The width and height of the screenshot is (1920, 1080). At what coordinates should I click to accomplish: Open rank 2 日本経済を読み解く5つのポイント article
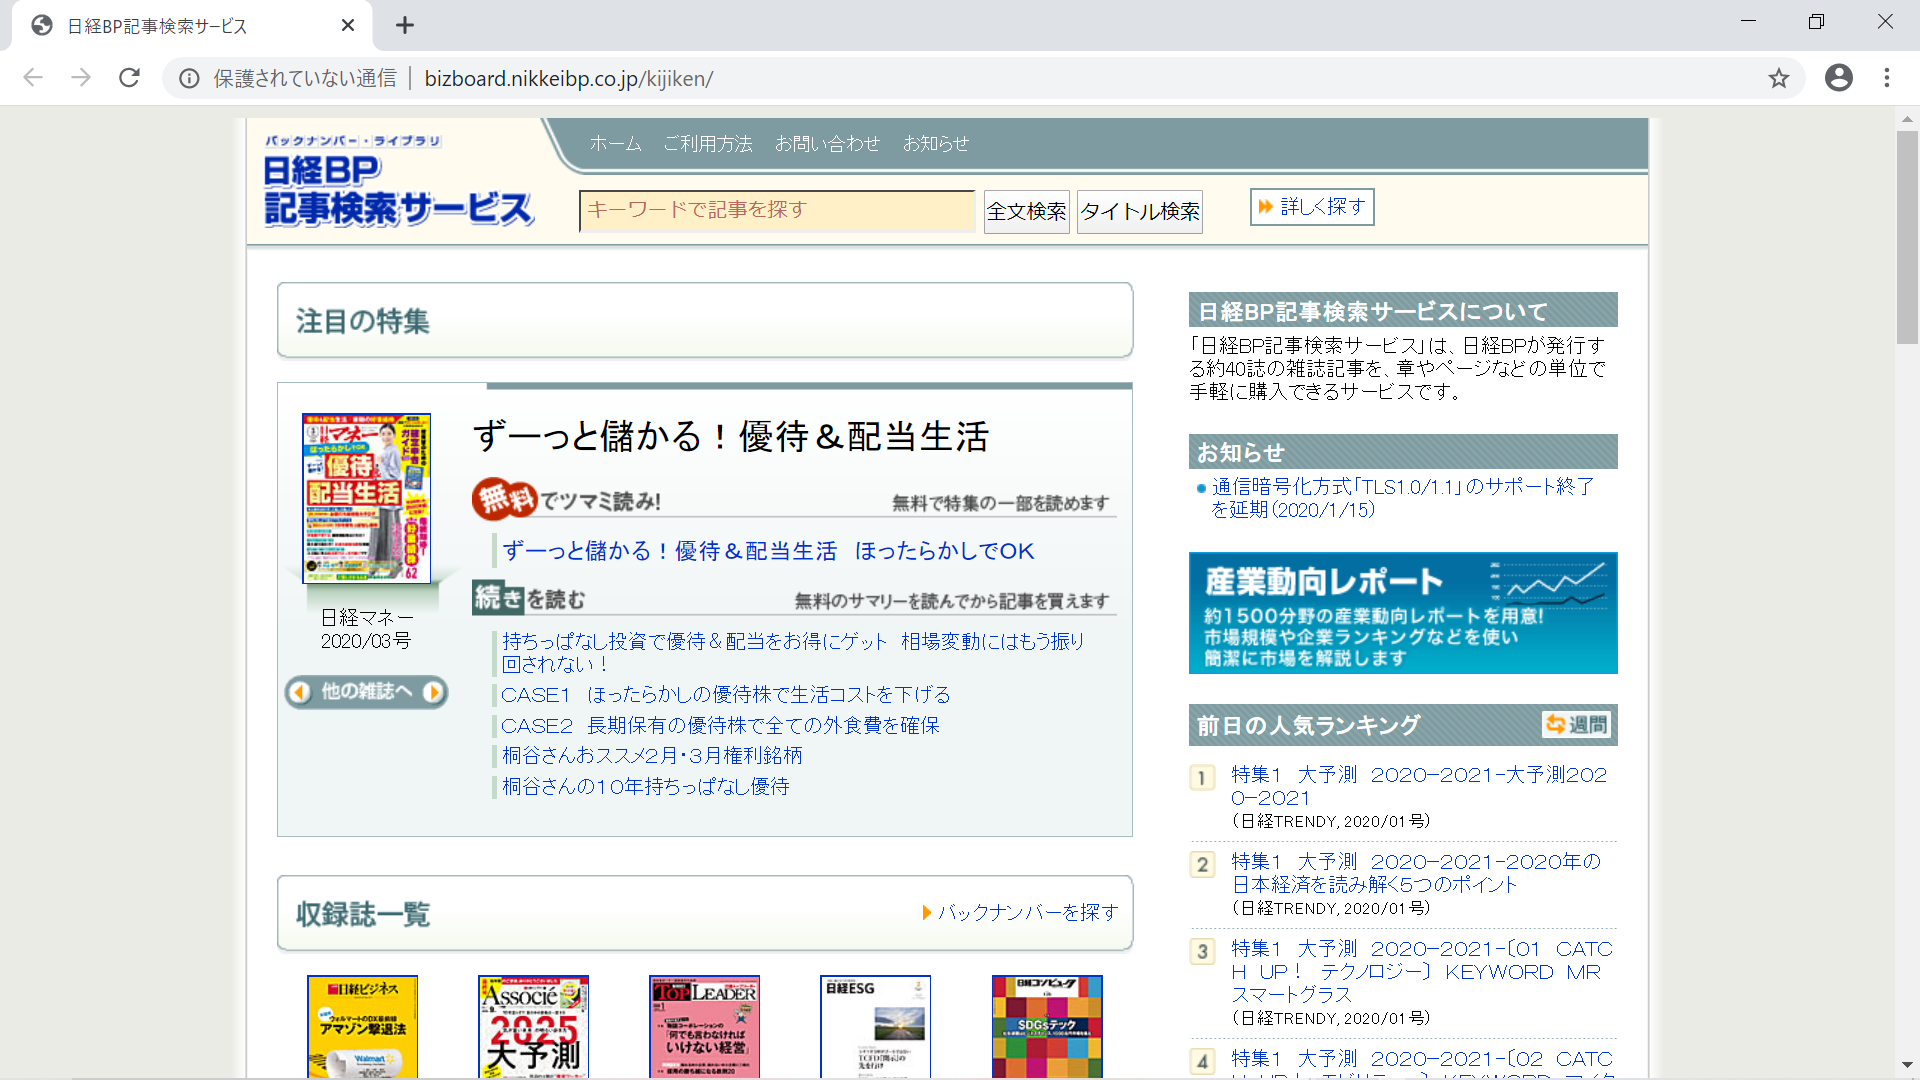coord(1416,873)
